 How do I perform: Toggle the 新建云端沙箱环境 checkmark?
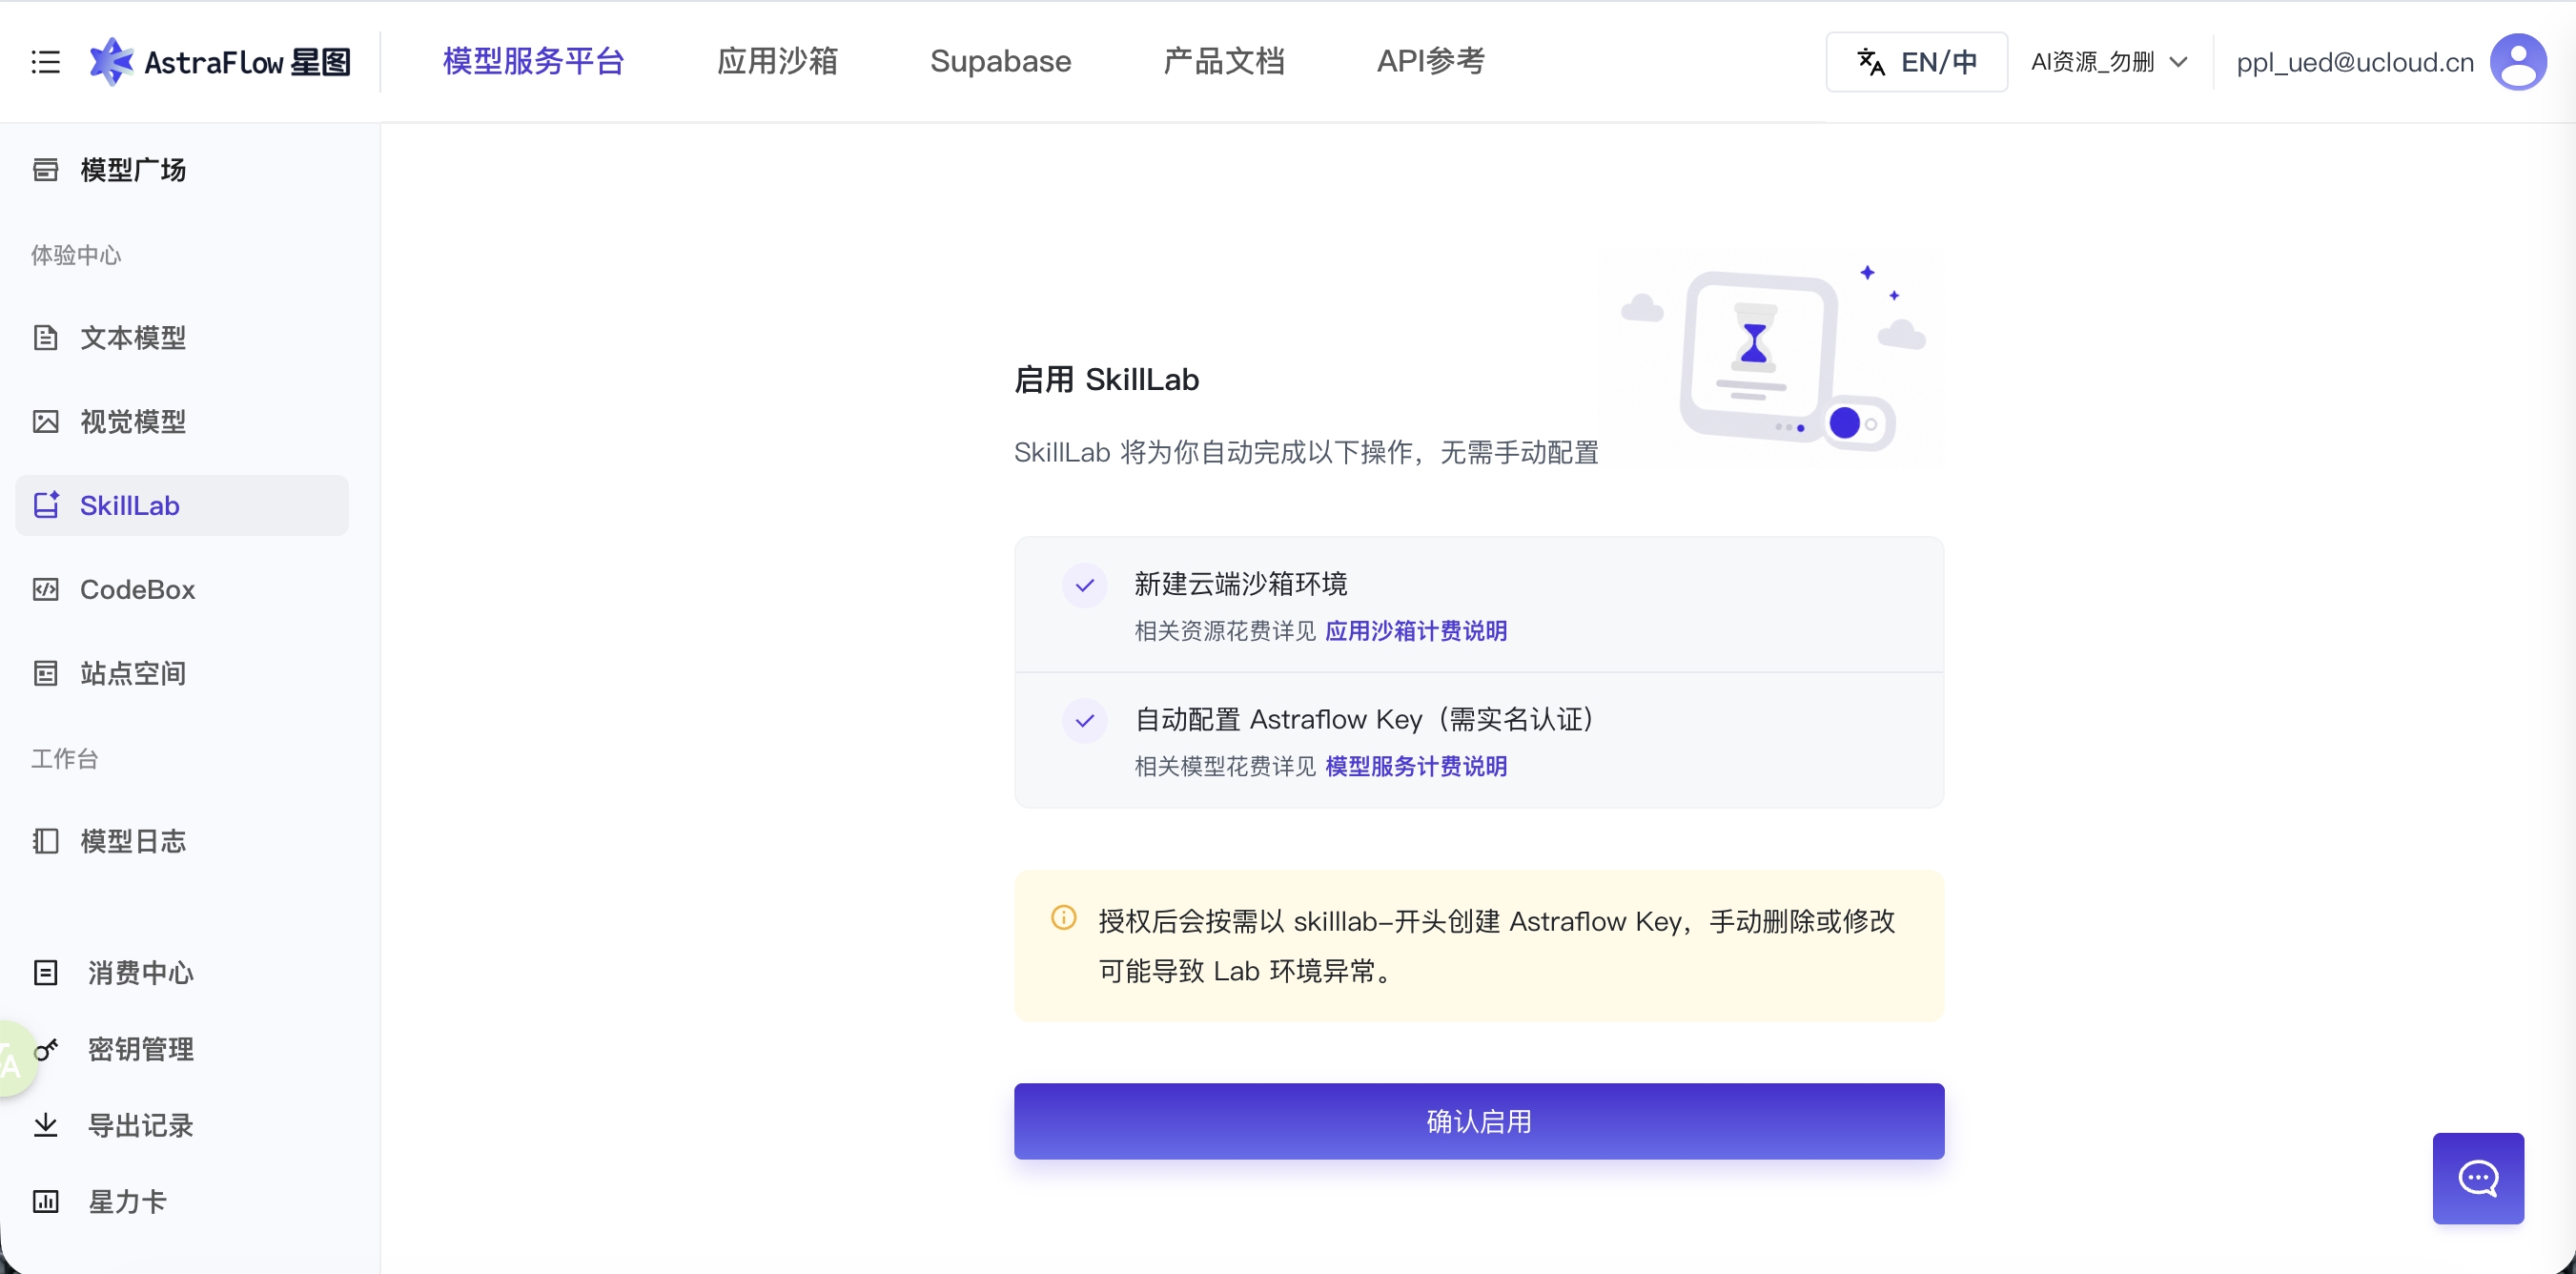(1085, 585)
